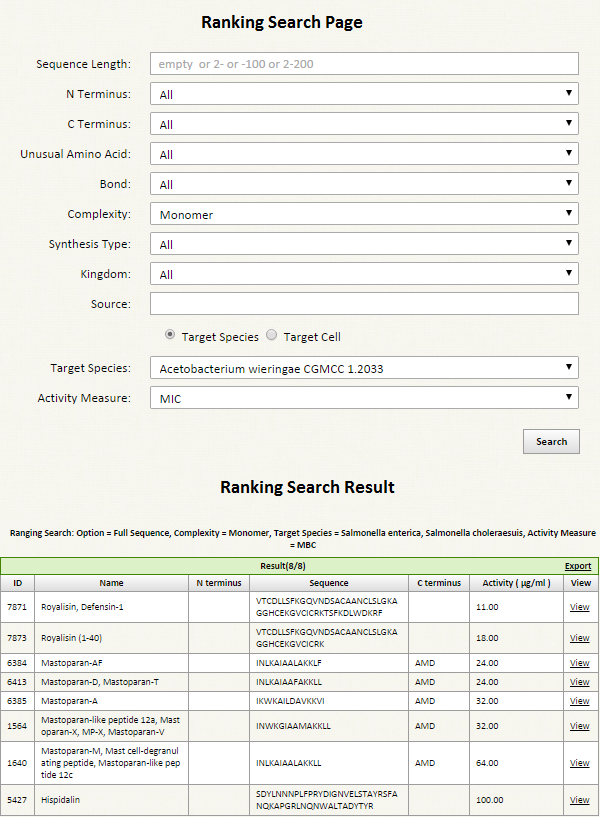The height and width of the screenshot is (818, 600).
Task: Select the Target Species radio button
Action: [170, 334]
